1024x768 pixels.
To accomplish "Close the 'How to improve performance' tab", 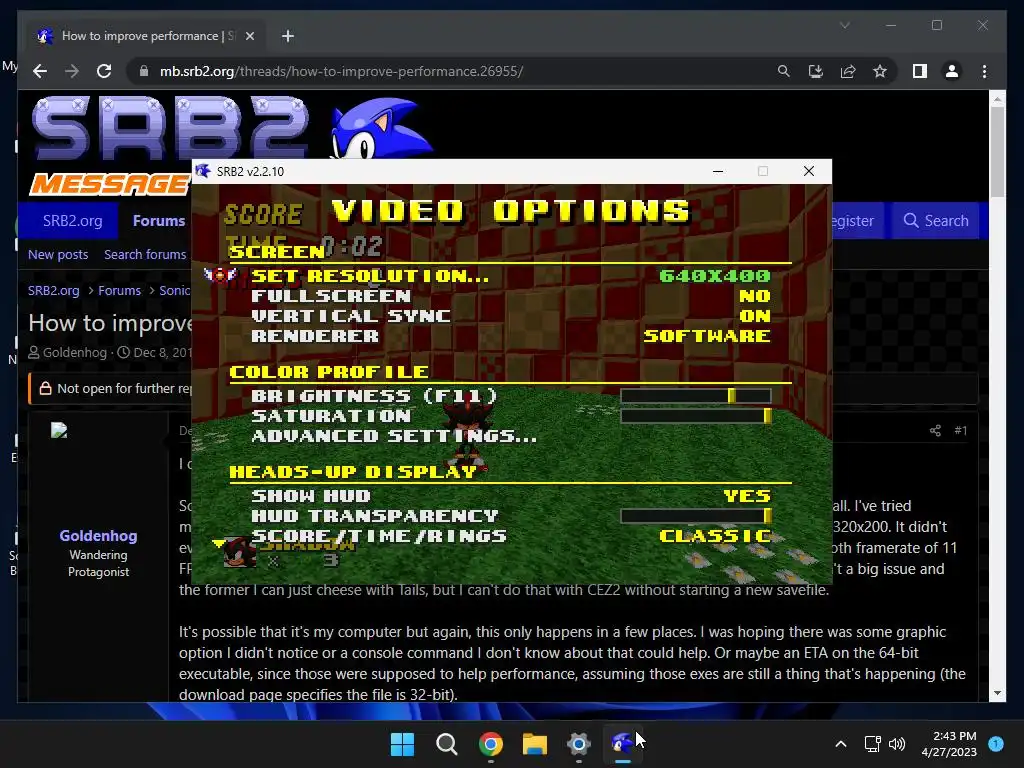I will coord(249,36).
